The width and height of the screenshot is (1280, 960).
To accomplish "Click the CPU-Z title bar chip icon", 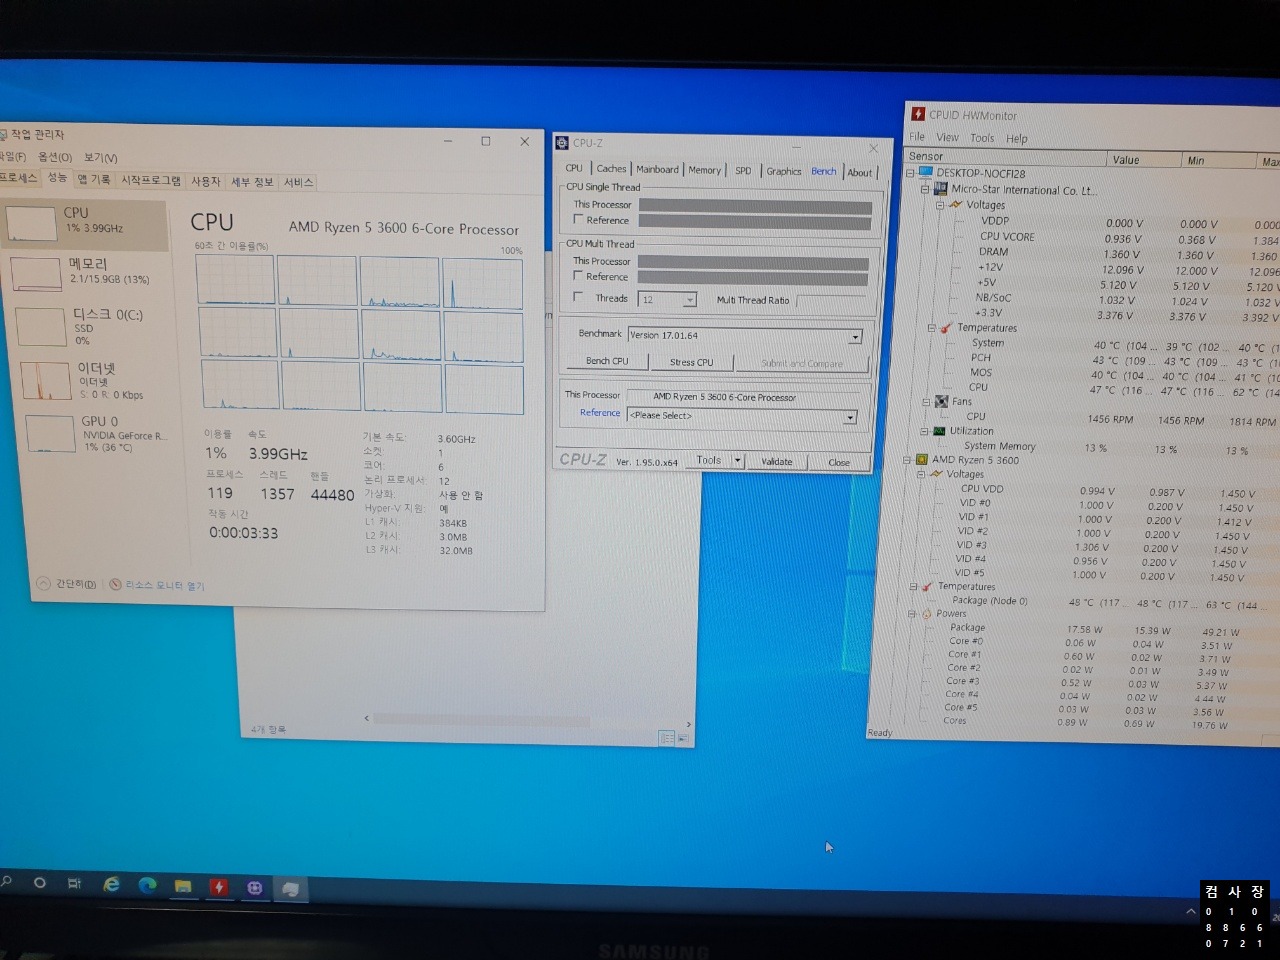I will click(562, 143).
